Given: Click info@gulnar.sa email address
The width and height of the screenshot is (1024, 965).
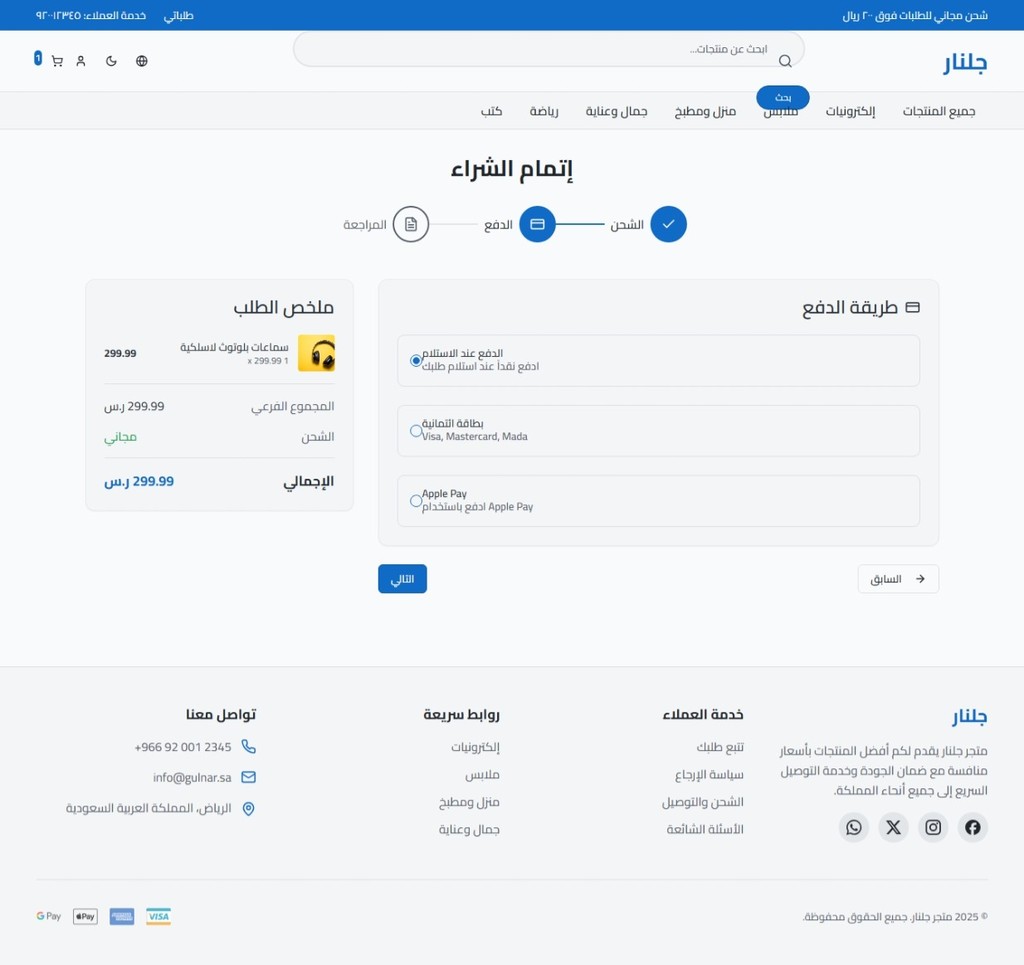Looking at the screenshot, I should click(x=192, y=778).
